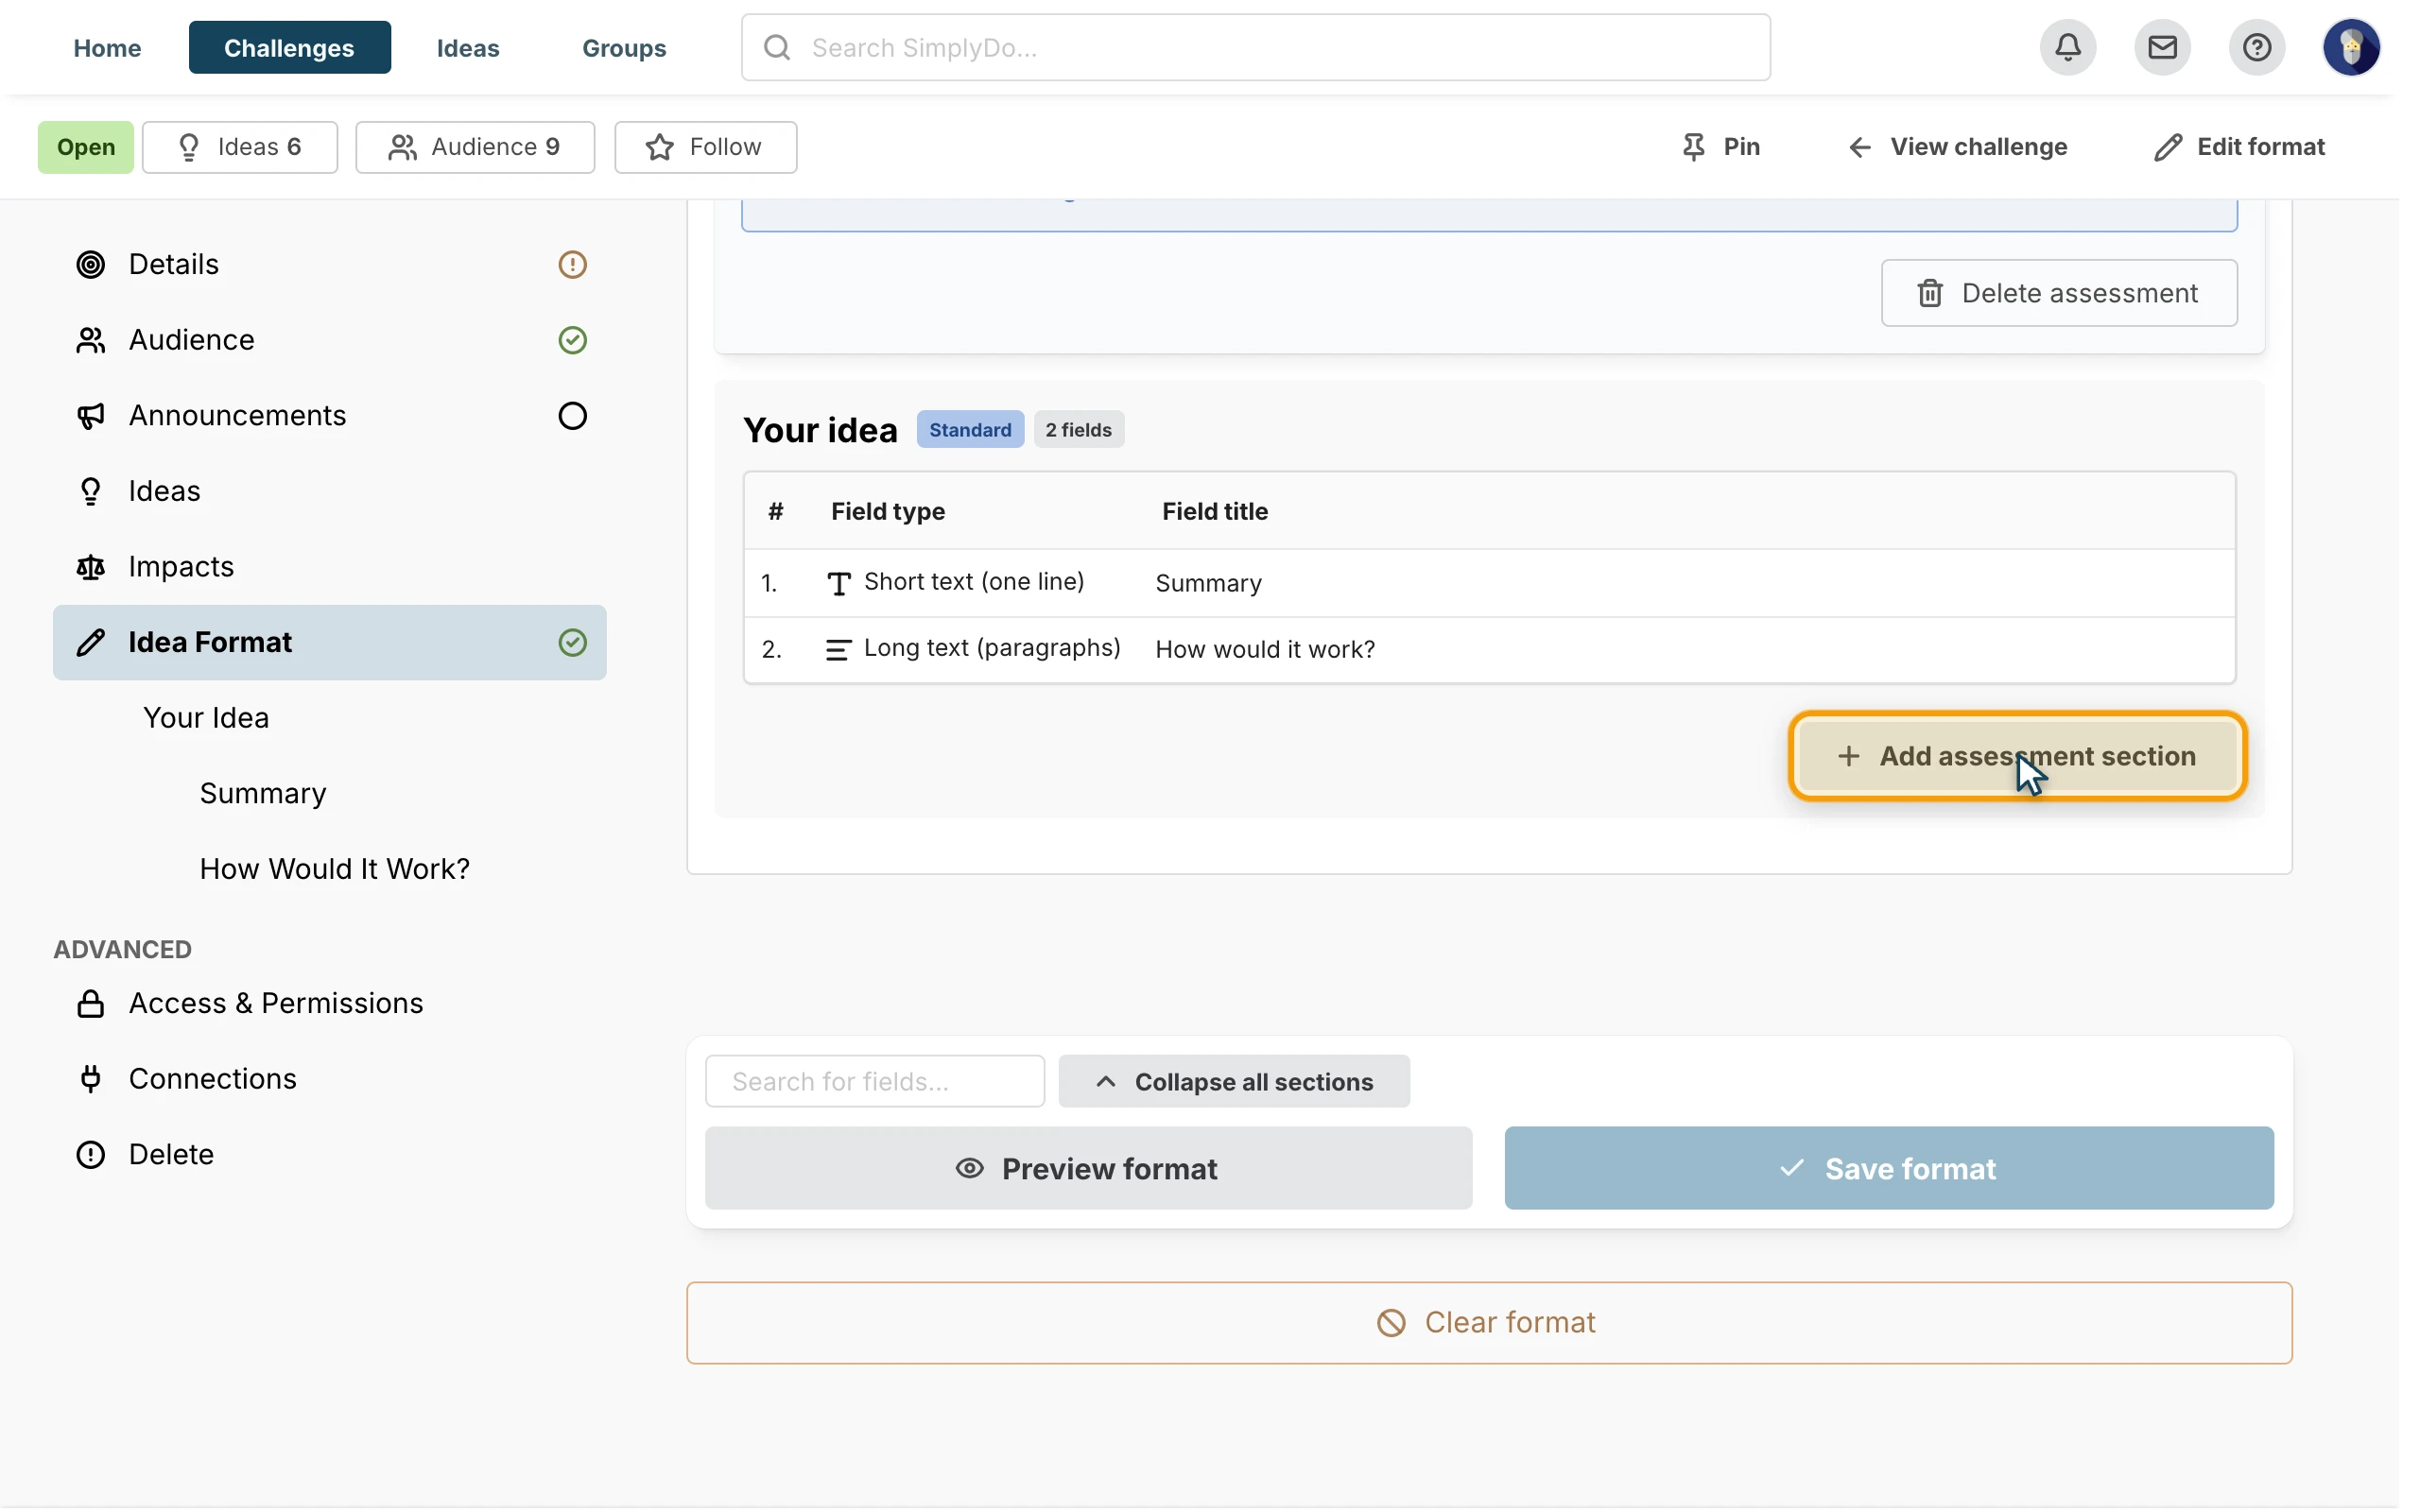Open Announcements in the sidebar

tap(329, 415)
